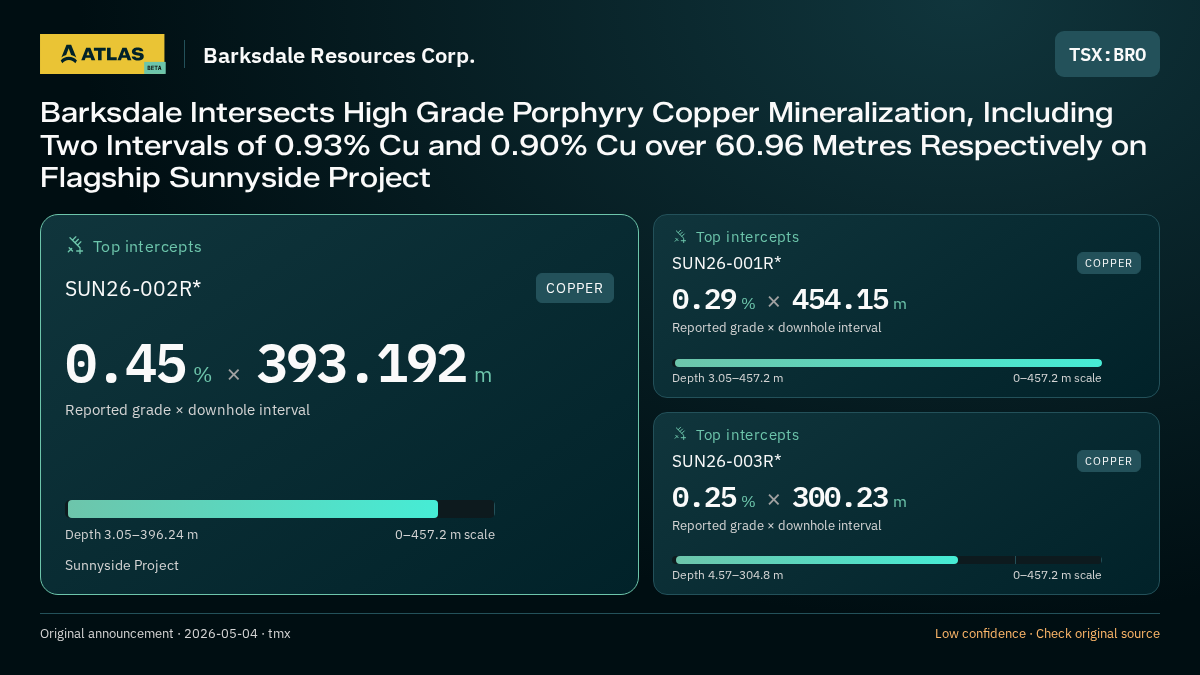Click the 393.192 m interval value
1200x675 pixels.
click(374, 365)
